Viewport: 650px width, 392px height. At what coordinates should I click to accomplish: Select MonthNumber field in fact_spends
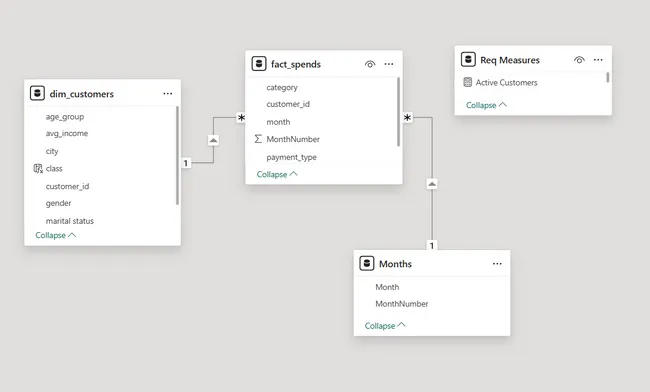point(293,139)
